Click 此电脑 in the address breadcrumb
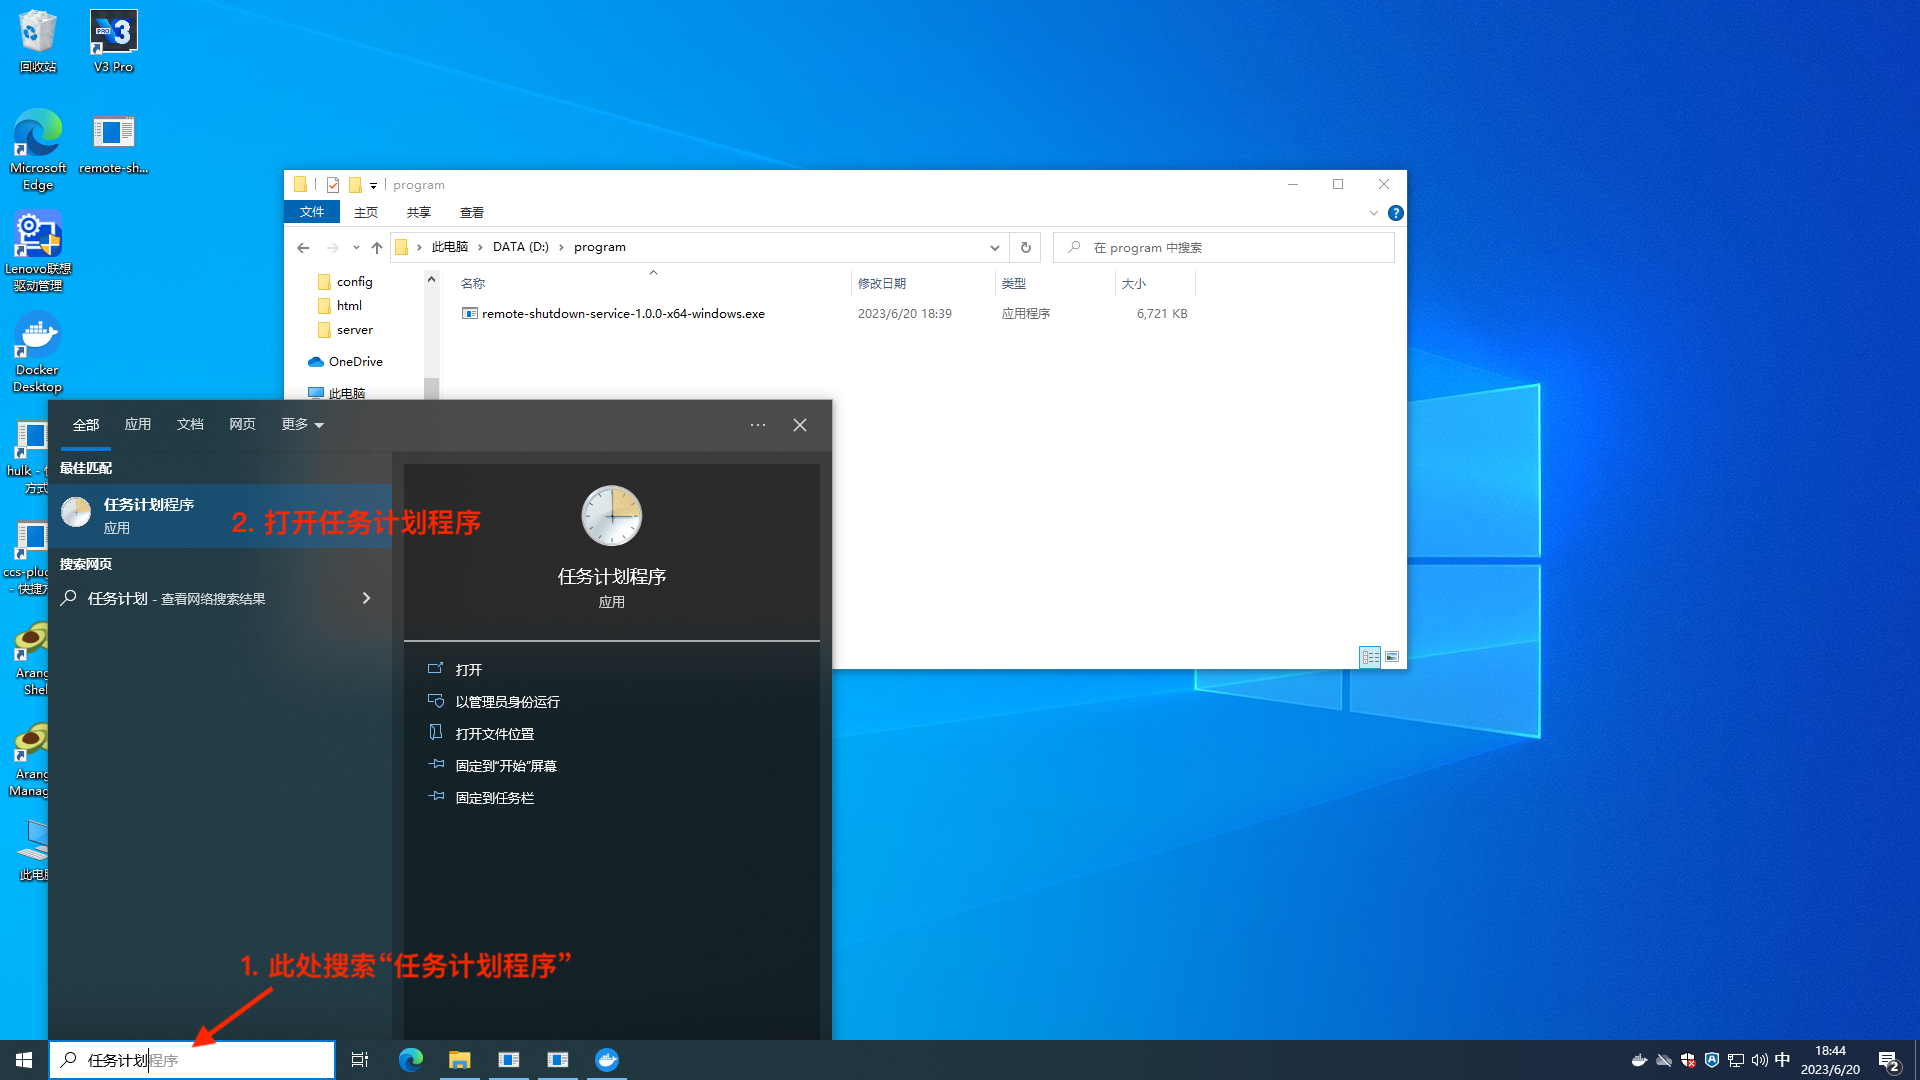Image resolution: width=1920 pixels, height=1080 pixels. pos(449,247)
